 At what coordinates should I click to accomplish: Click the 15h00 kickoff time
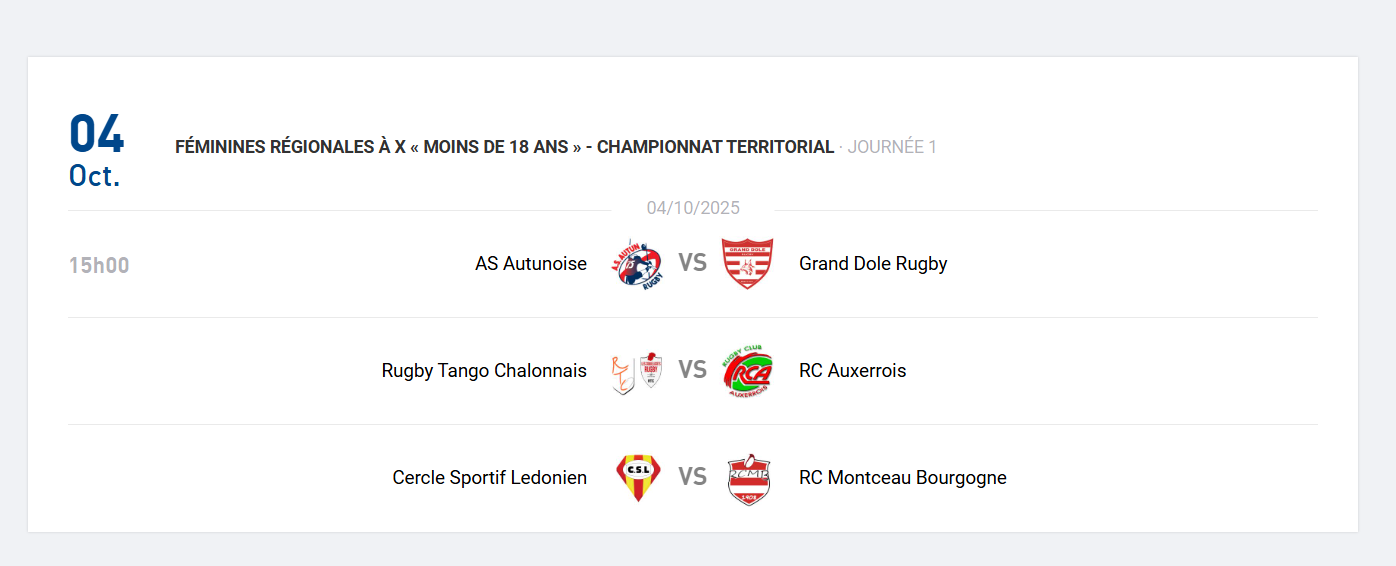pos(99,266)
